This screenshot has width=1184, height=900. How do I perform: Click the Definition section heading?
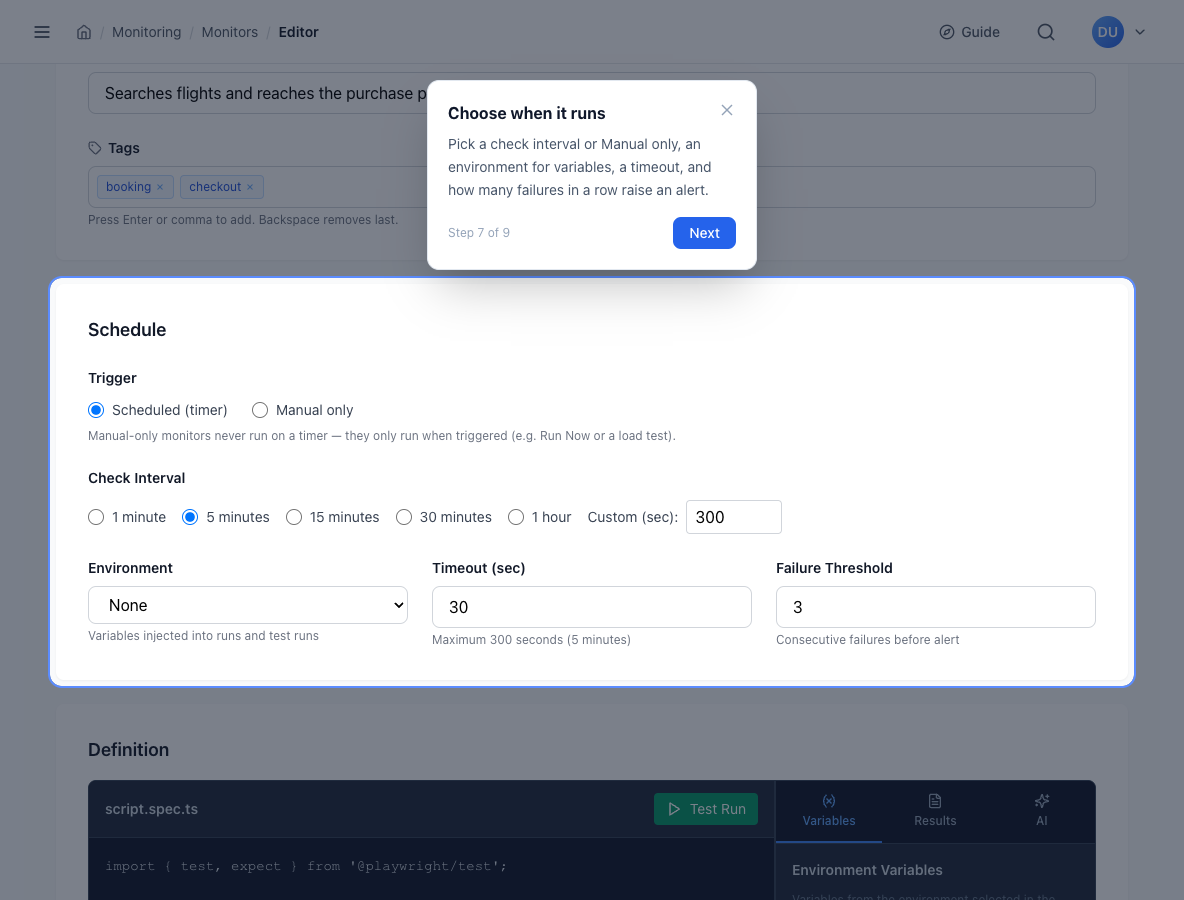click(x=128, y=750)
